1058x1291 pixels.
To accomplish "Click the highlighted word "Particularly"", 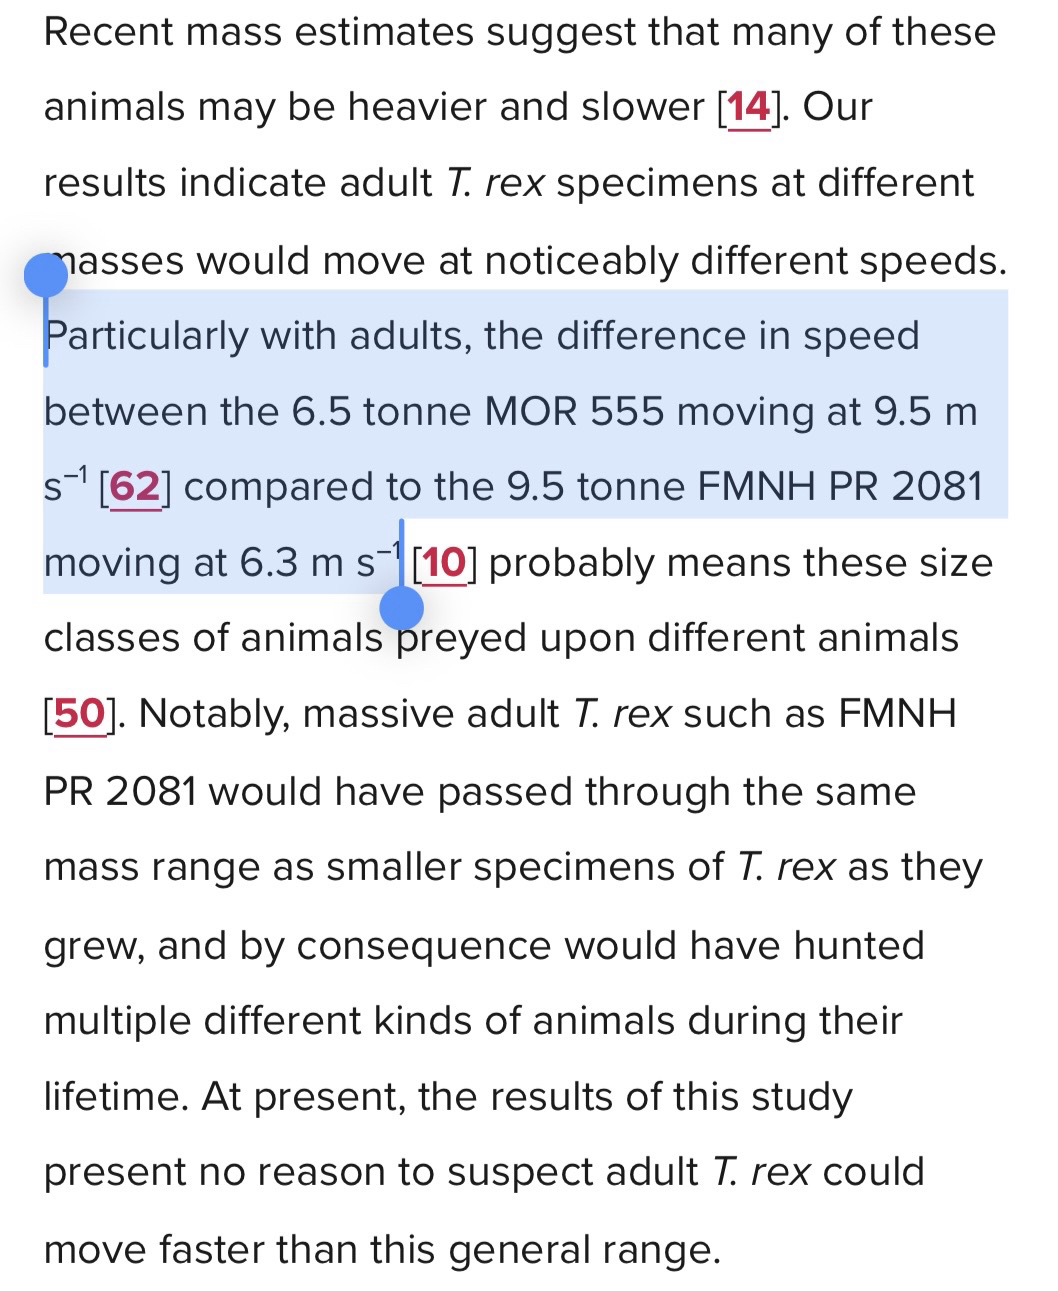I will pos(146,336).
